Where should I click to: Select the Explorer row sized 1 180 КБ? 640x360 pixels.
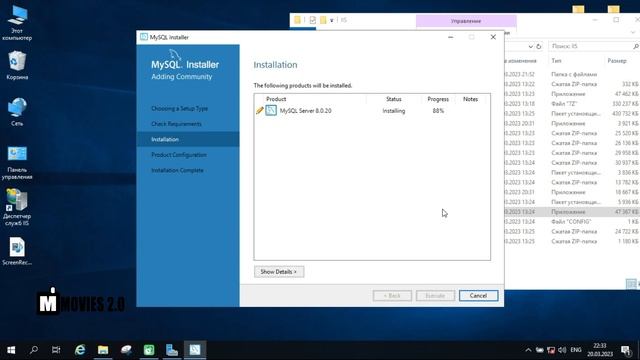[572, 241]
